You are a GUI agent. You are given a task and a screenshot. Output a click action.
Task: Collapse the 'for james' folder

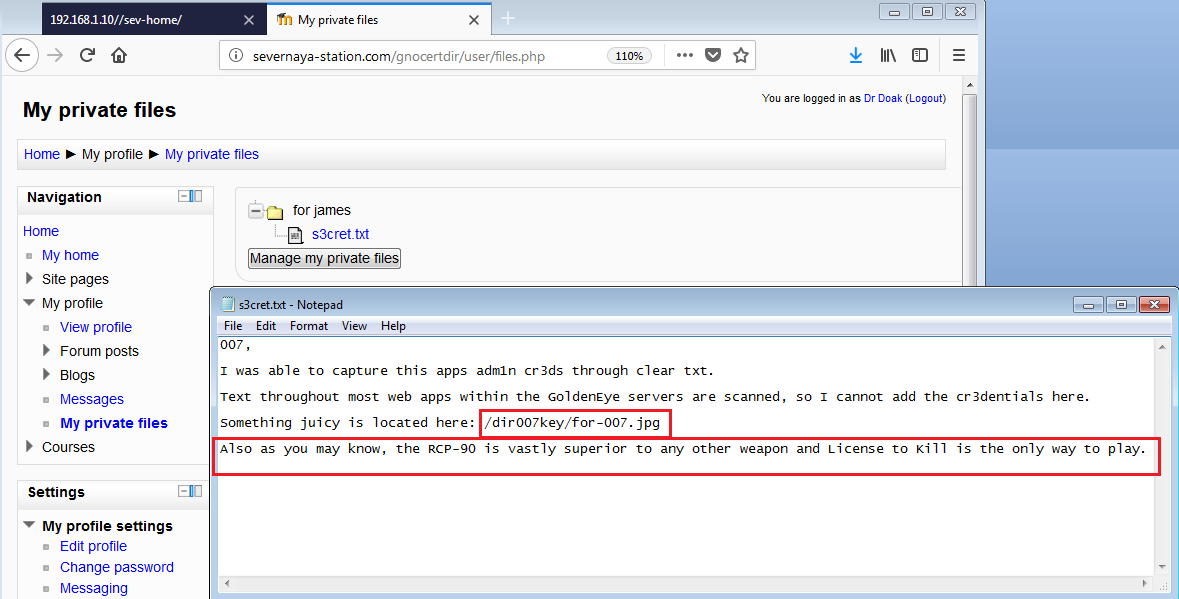point(256,211)
